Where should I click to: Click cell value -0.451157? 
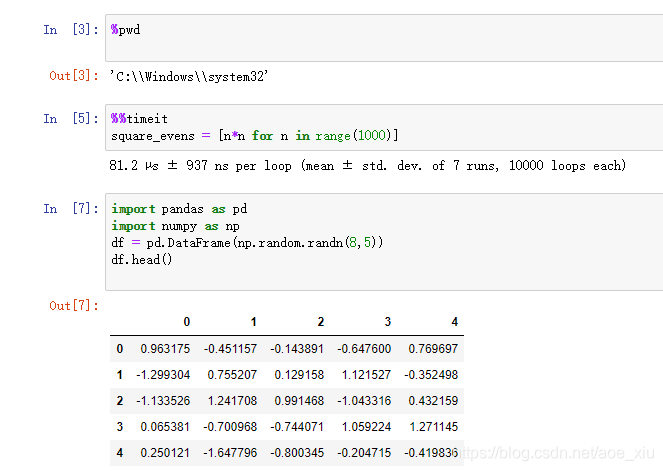230,349
